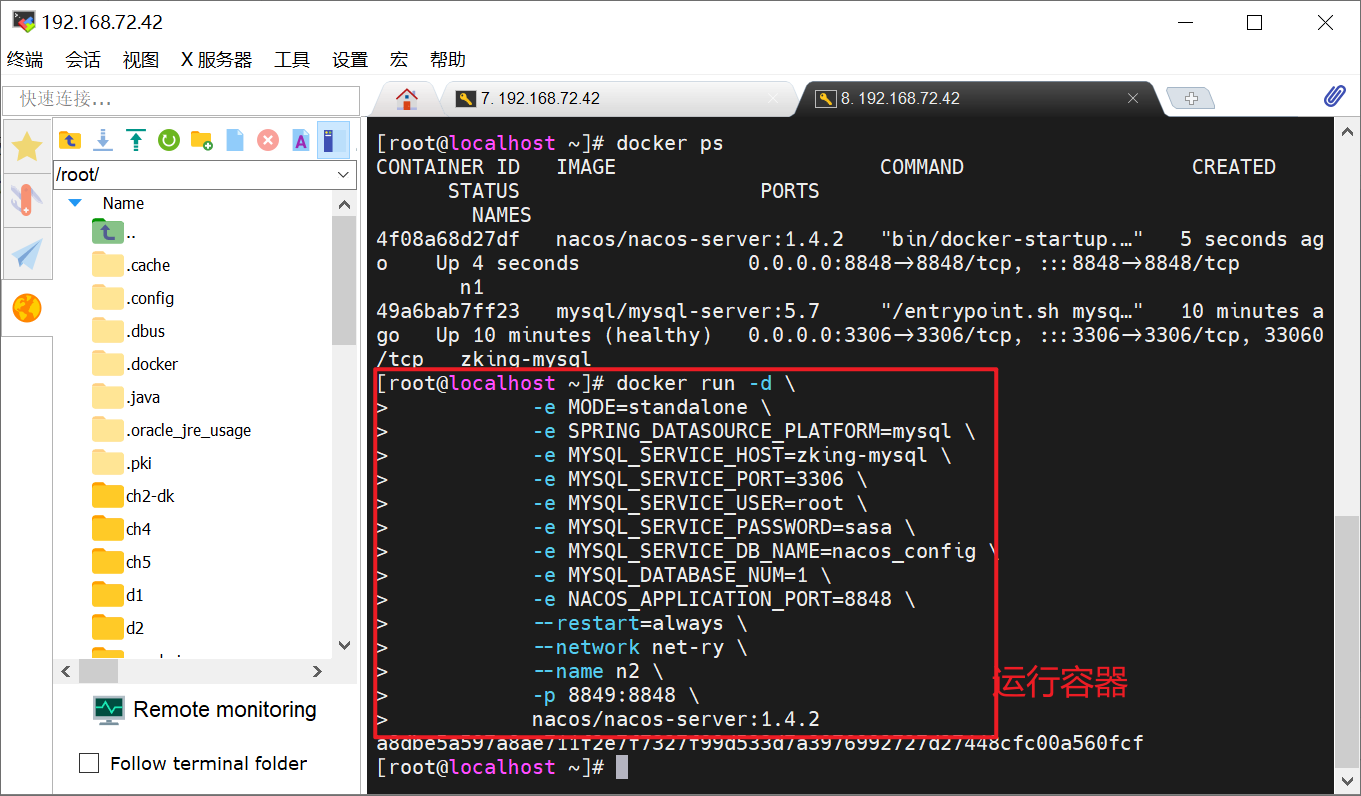Click the 'zking-mysql' container name text
Image resolution: width=1361 pixels, height=796 pixels.
click(x=526, y=359)
